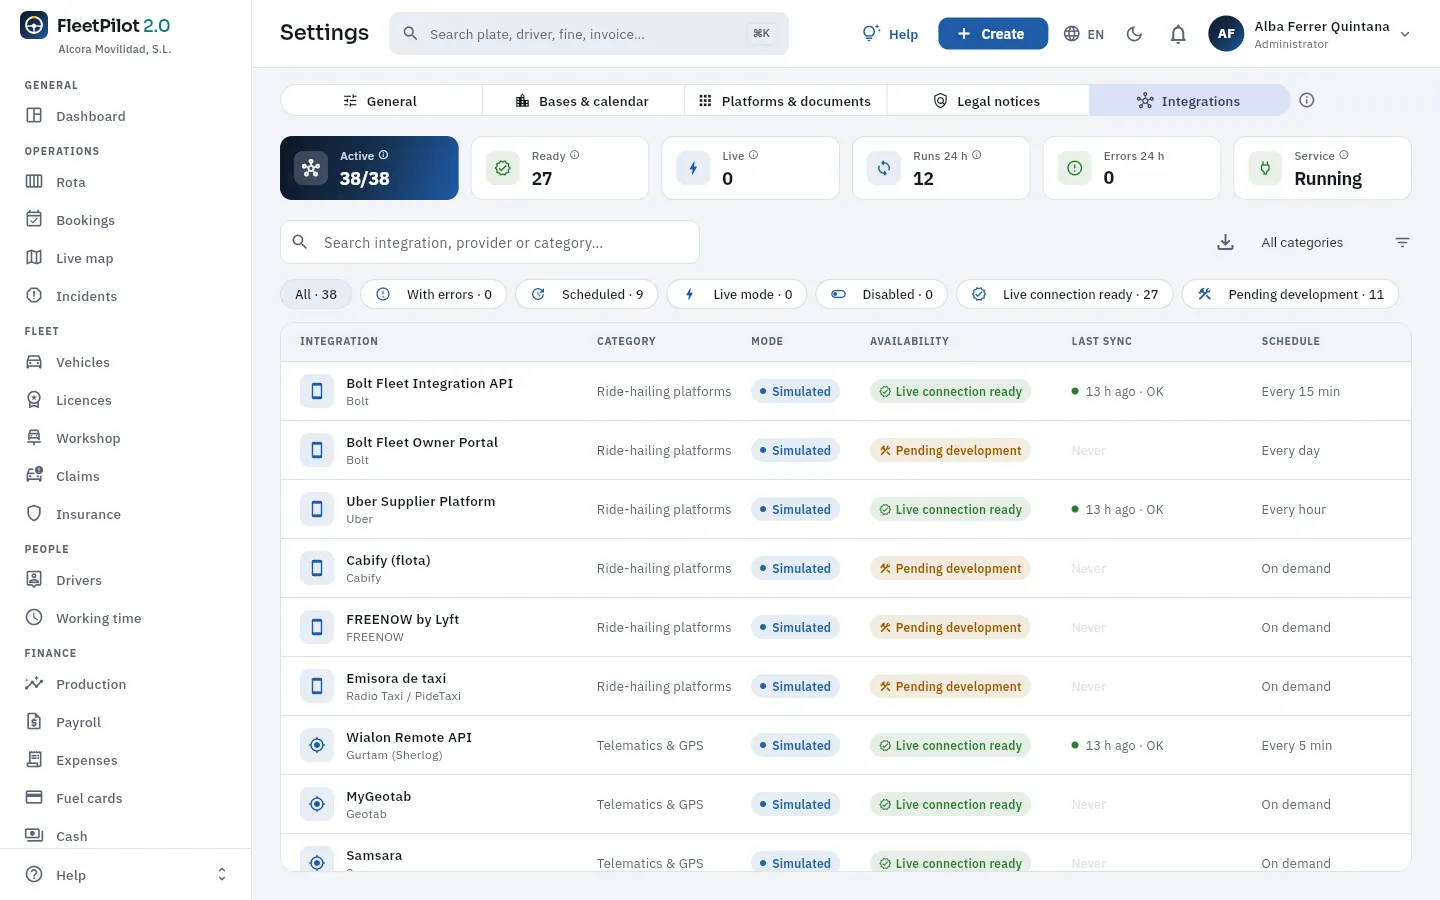Open the filter lines icon
Image resolution: width=1440 pixels, height=900 pixels.
coord(1402,243)
